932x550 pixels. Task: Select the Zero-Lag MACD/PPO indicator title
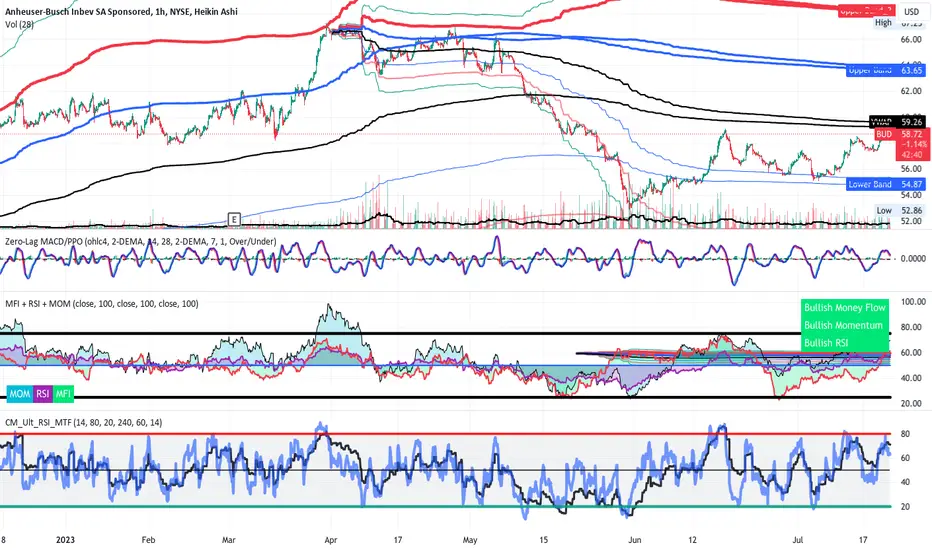coord(140,241)
